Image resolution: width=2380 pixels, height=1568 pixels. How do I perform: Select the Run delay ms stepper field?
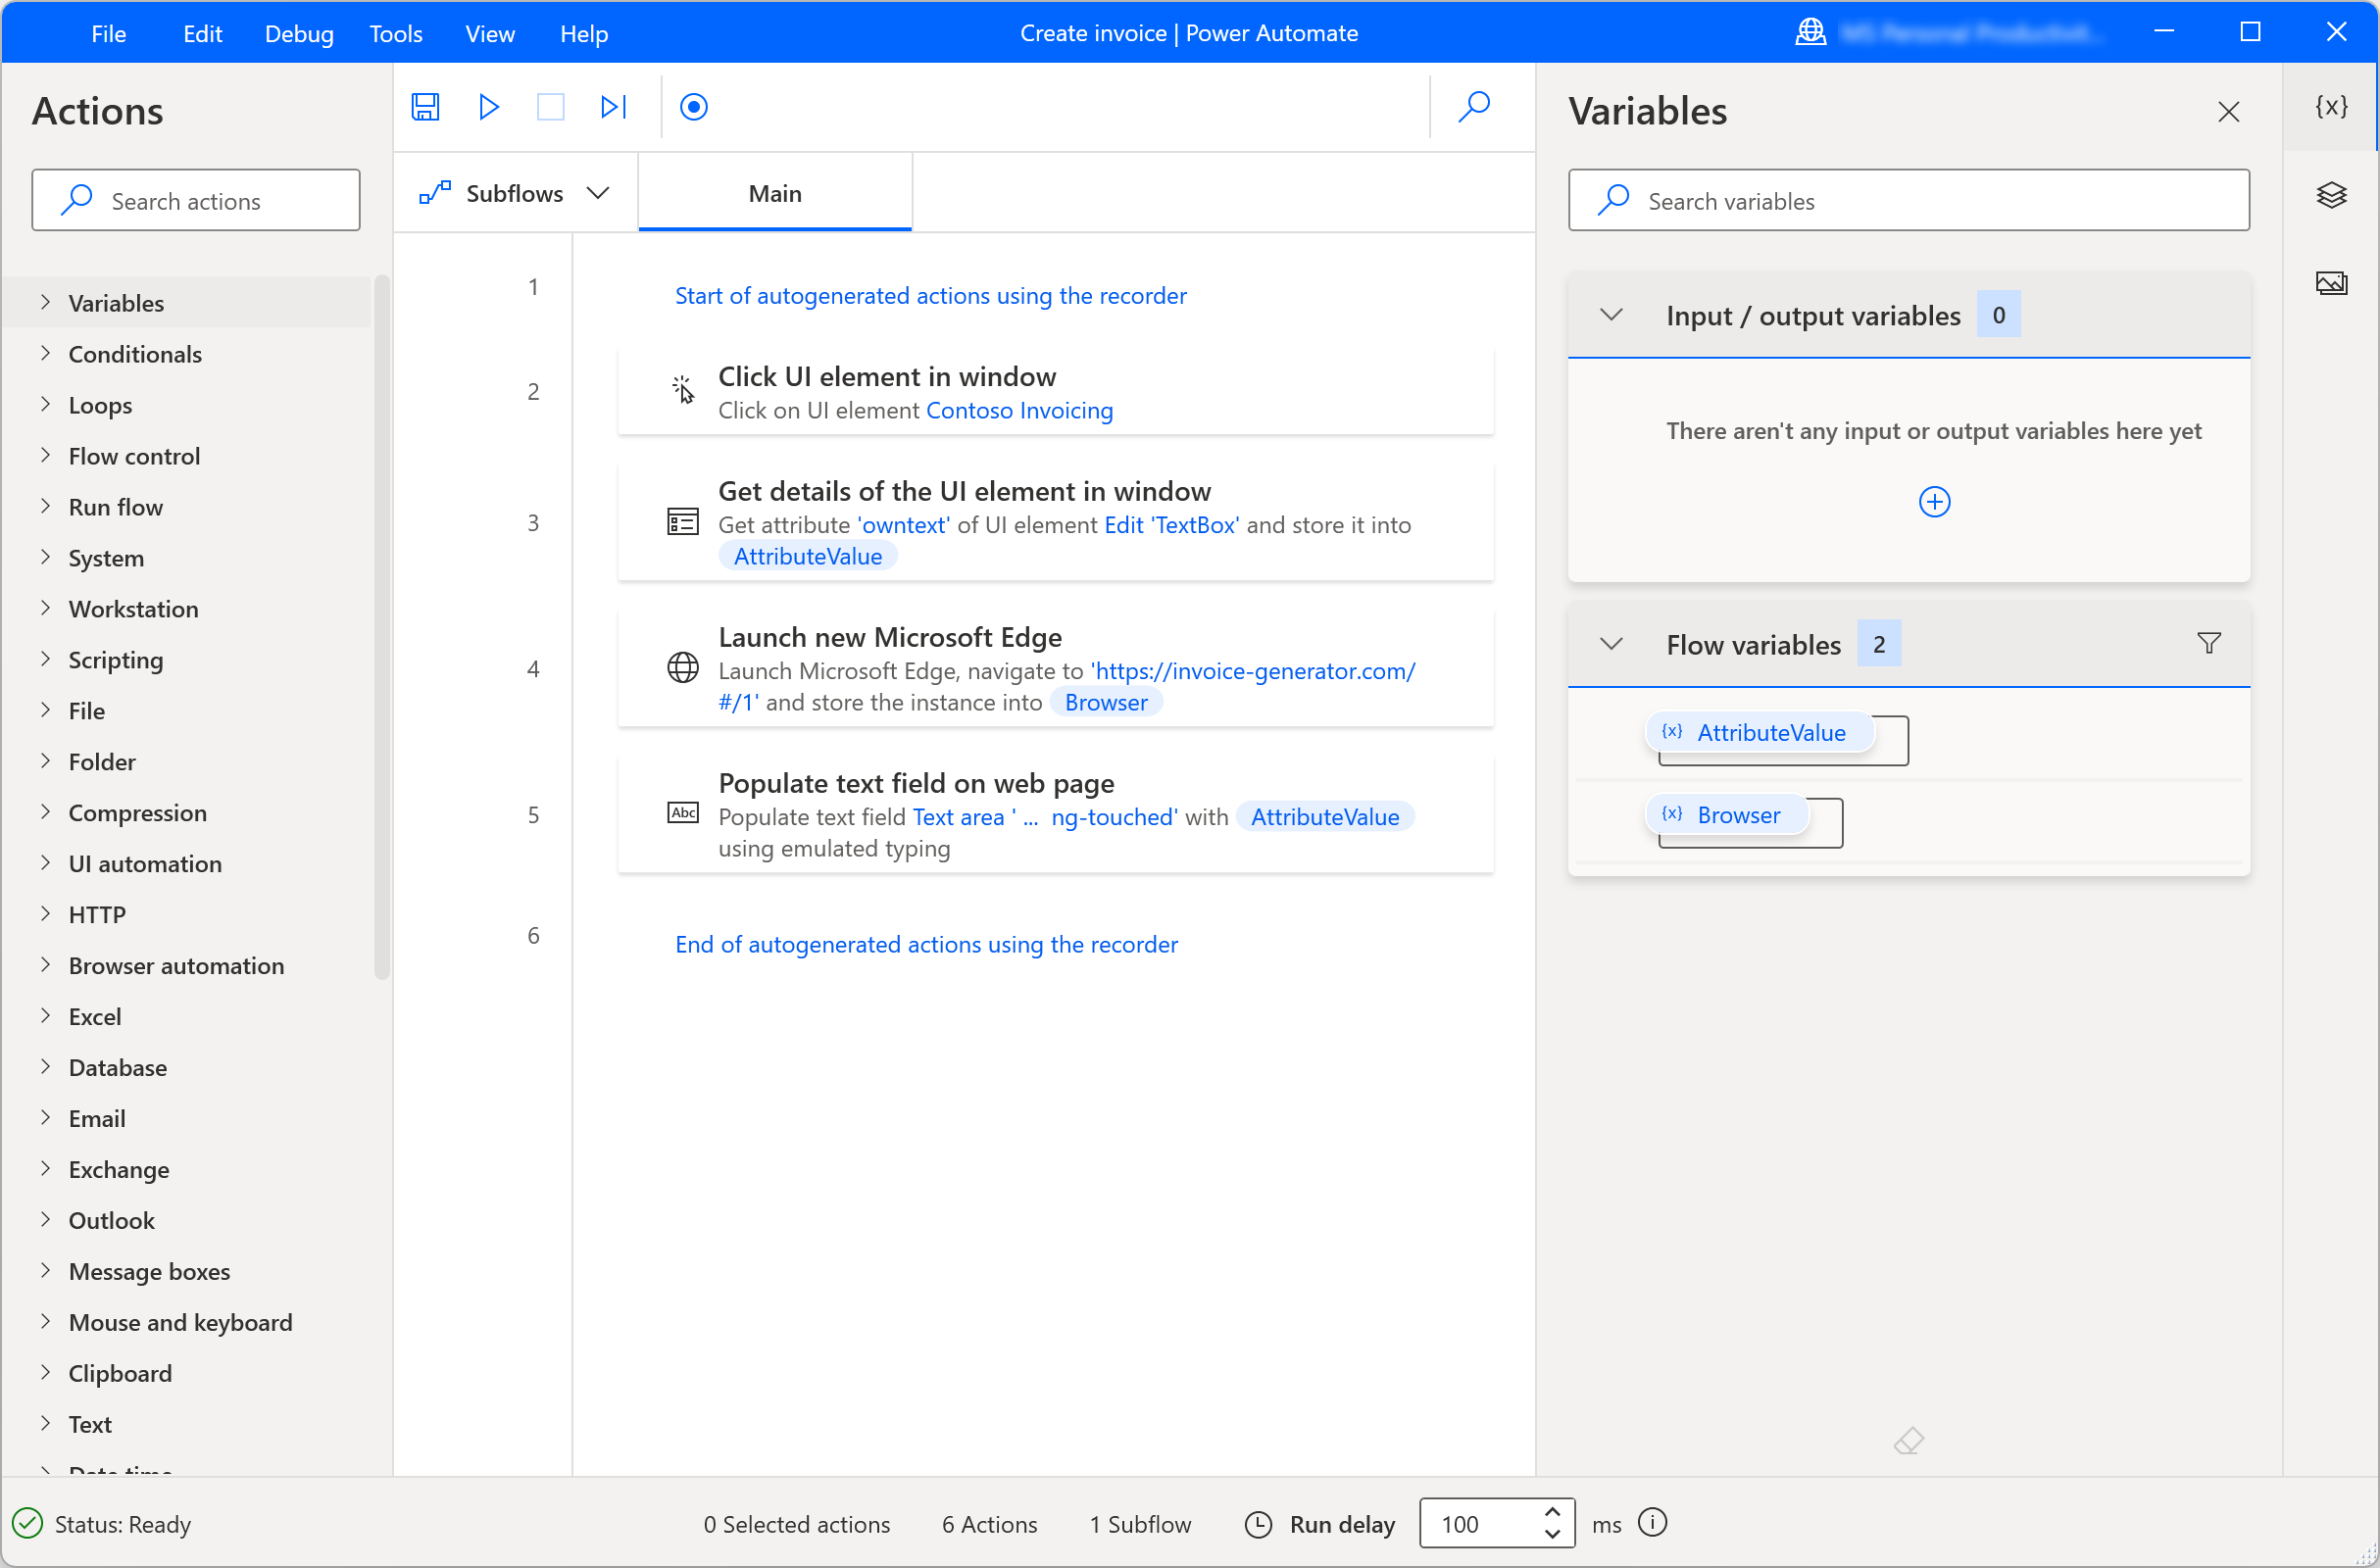pos(1496,1523)
